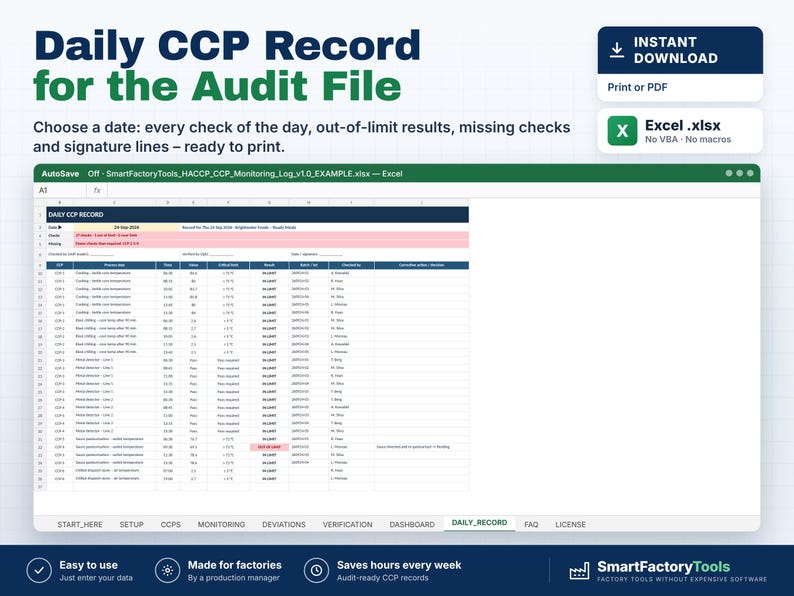Click the Checked by table header
This screenshot has height=596, width=794.
(351, 265)
